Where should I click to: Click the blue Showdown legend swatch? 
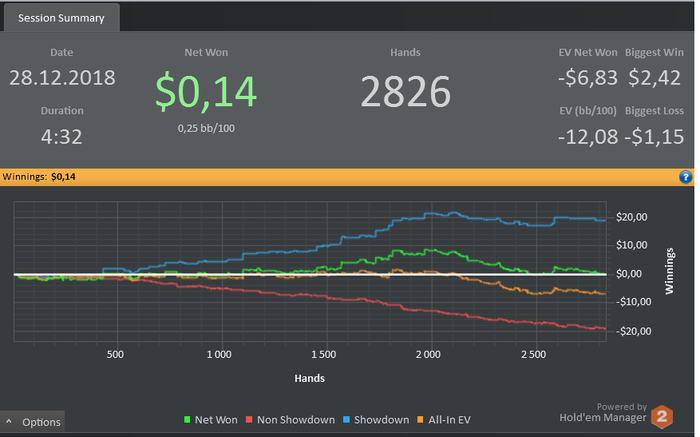346,420
